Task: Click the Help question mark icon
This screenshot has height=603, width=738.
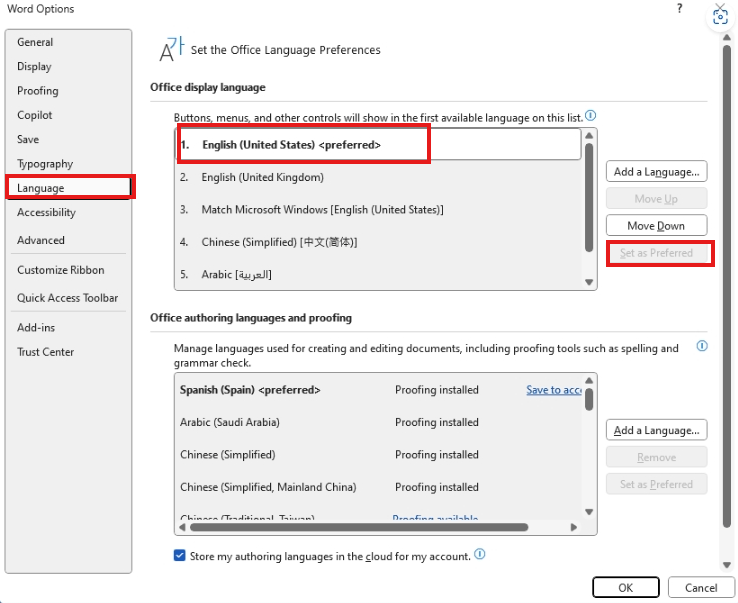Action: (x=680, y=8)
